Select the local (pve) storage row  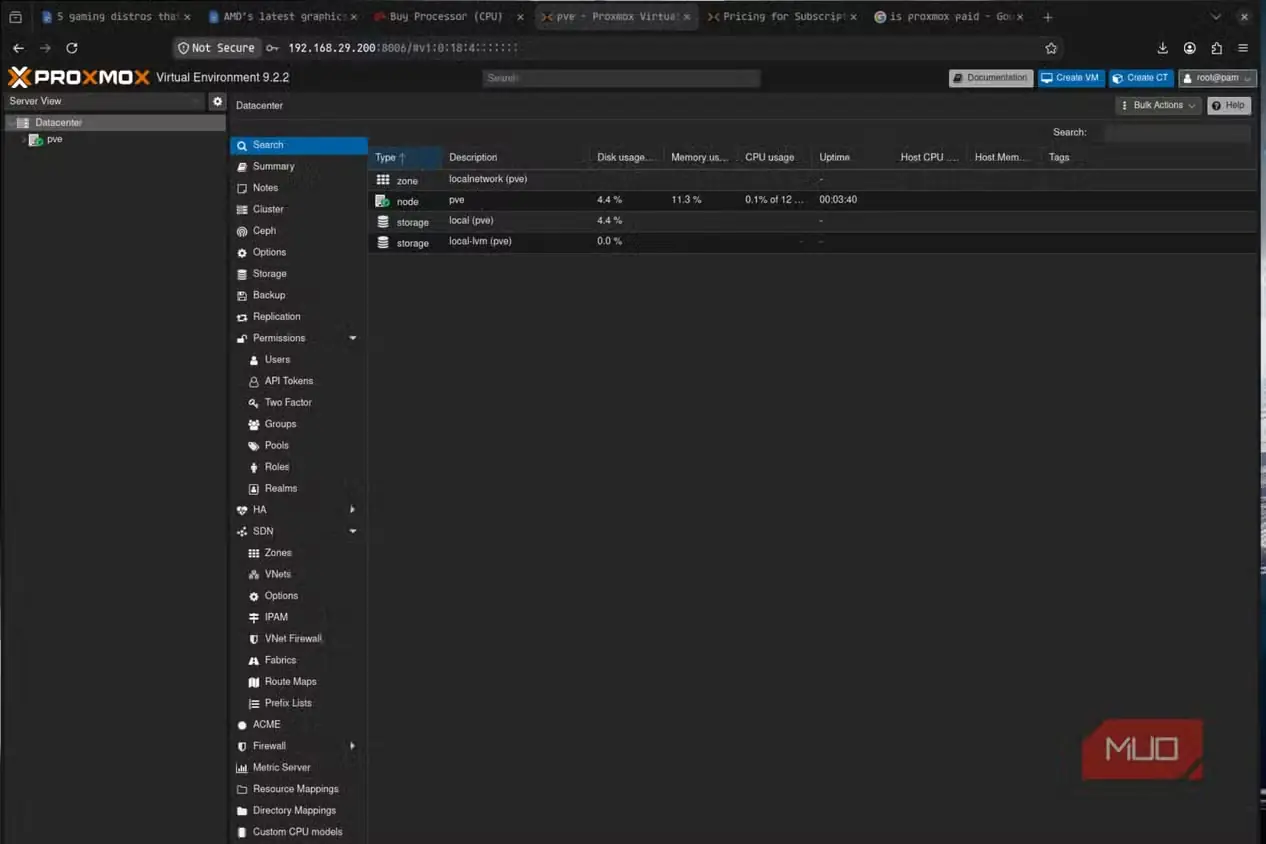click(x=813, y=221)
